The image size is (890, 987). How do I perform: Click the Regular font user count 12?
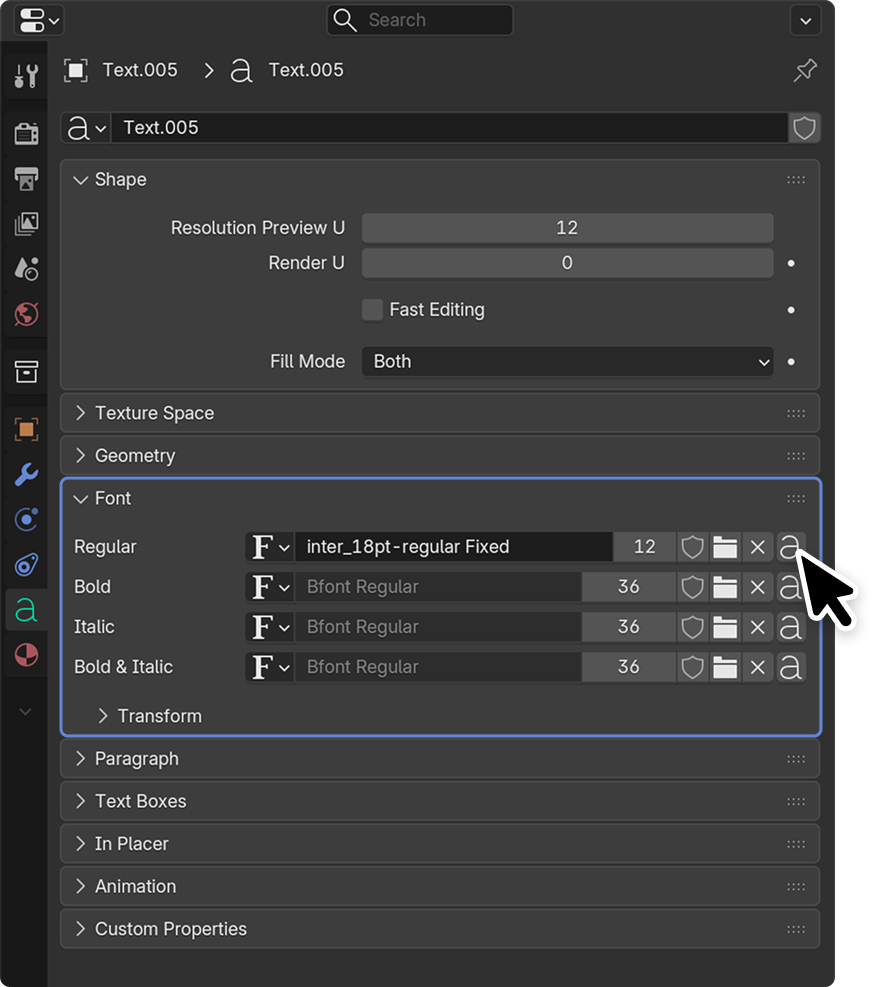[x=645, y=547]
